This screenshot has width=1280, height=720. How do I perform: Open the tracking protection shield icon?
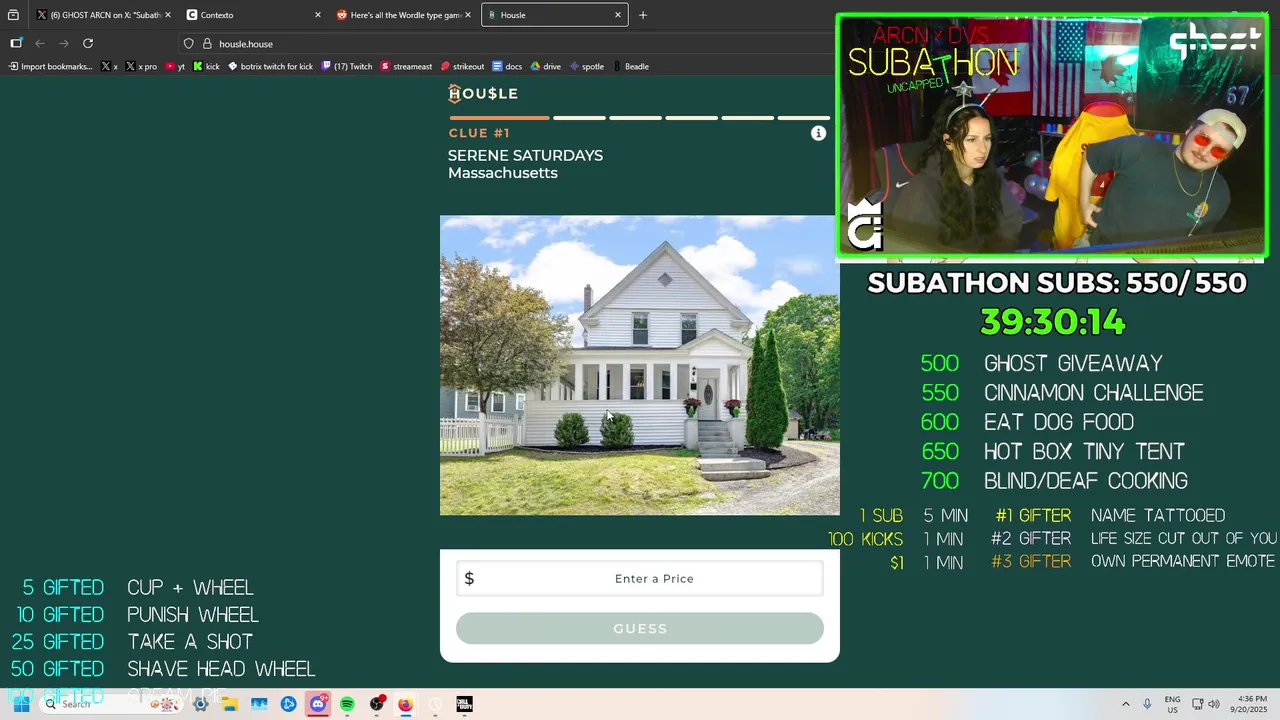188,44
